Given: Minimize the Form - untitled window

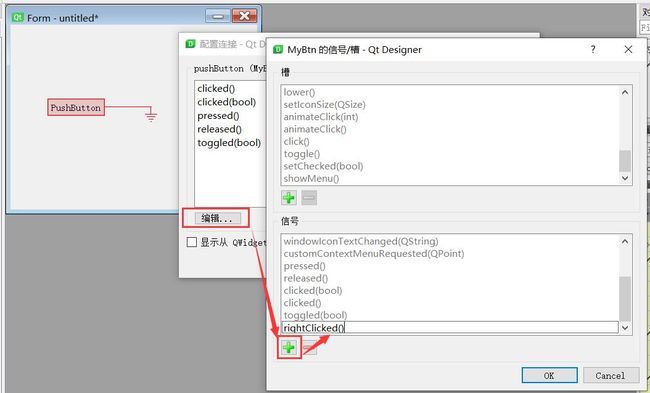Looking at the screenshot, I should click(x=218, y=16).
